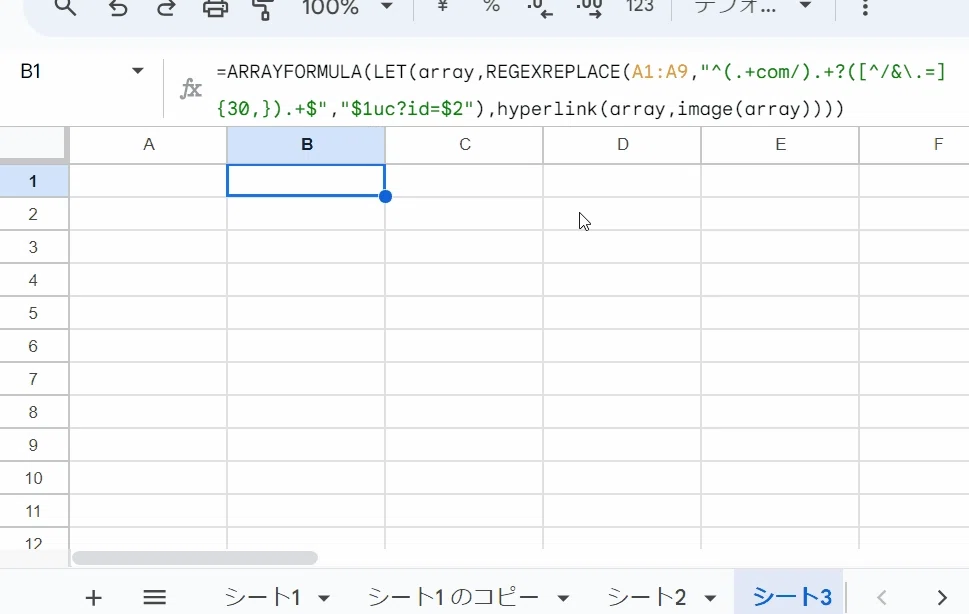Select column B header

click(x=307, y=145)
